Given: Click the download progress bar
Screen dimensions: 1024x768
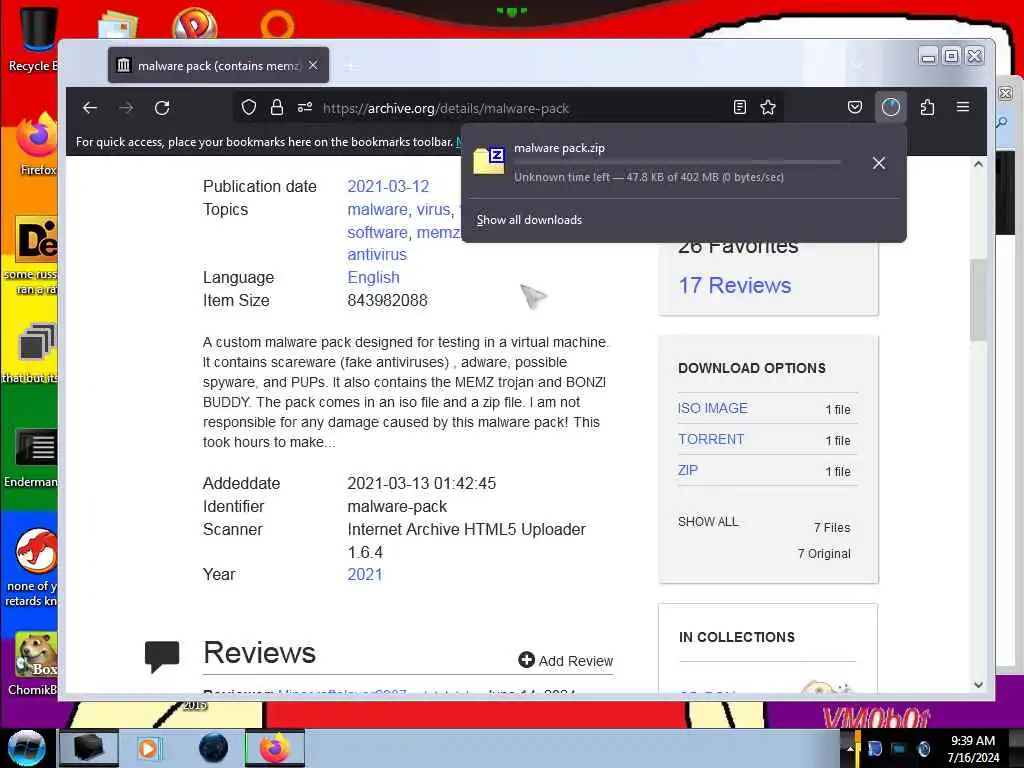Looking at the screenshot, I should tap(677, 162).
